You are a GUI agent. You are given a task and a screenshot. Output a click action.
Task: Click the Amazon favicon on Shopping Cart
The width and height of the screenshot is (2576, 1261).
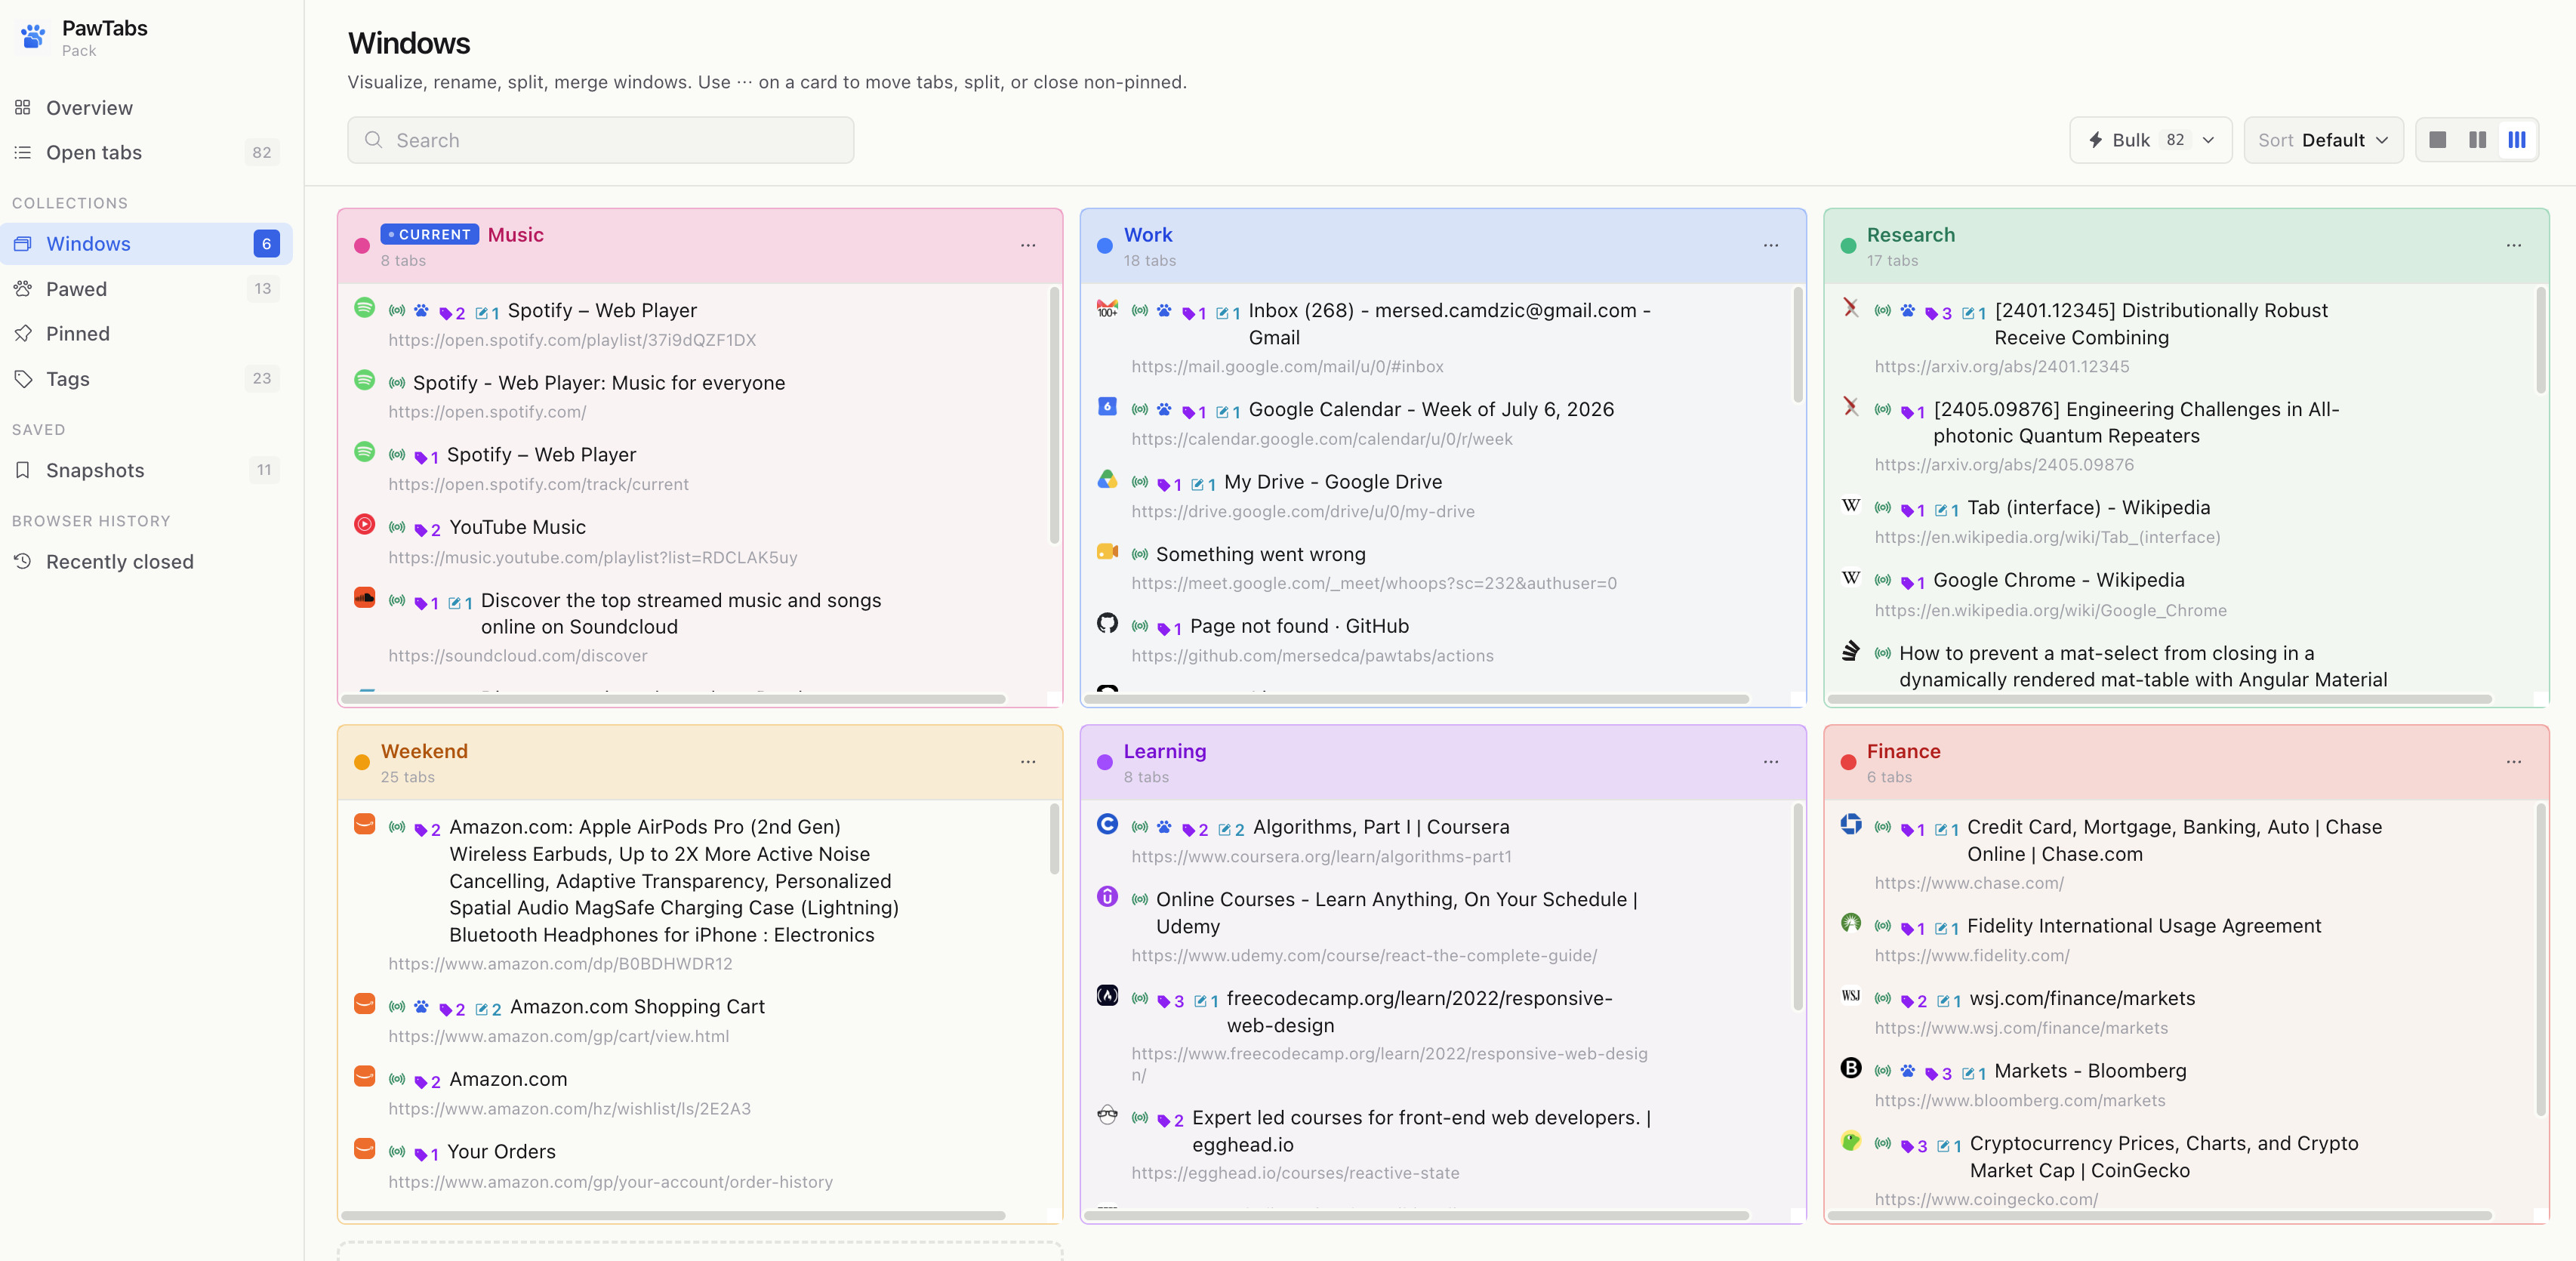coord(365,1004)
